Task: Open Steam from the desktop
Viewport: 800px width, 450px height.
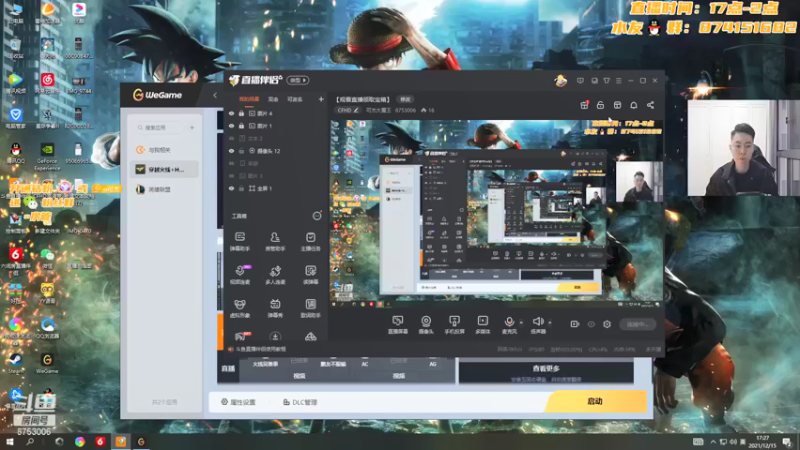Action: 15,363
